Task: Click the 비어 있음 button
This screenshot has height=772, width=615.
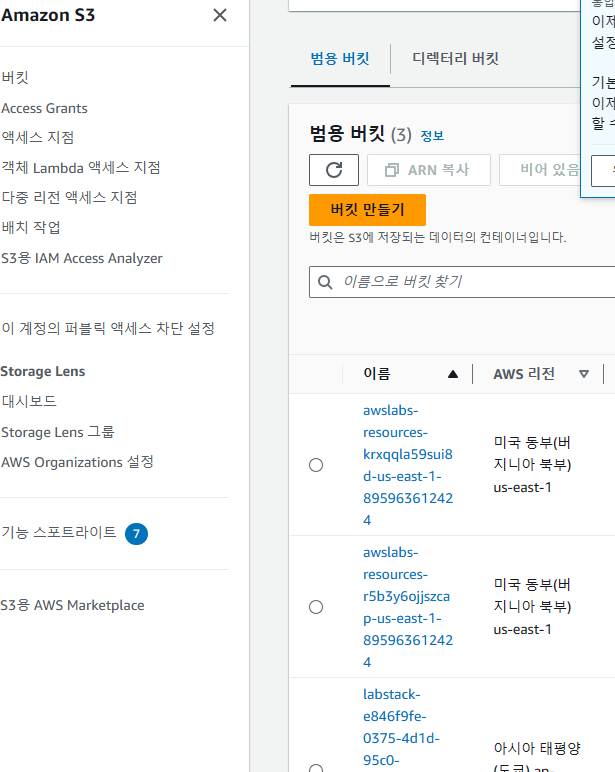Action: tap(540, 170)
